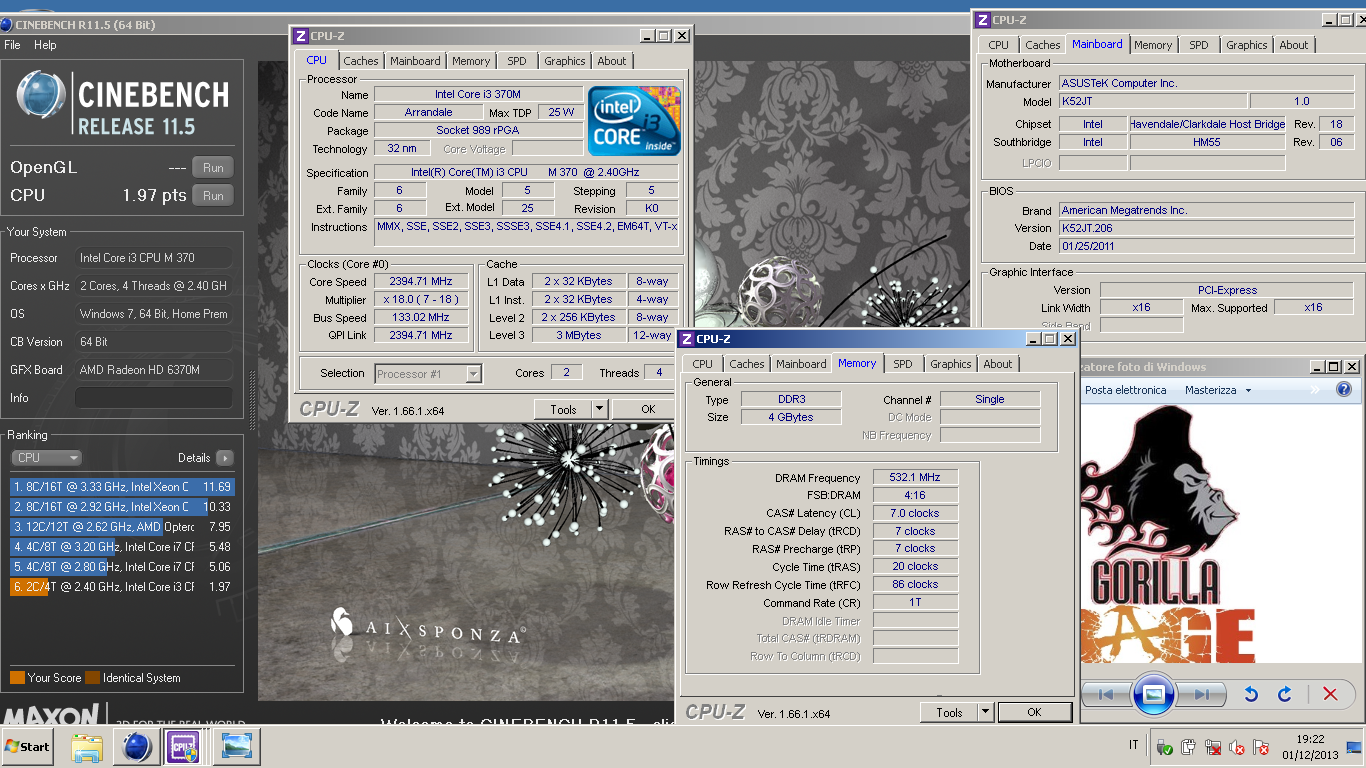Select the CPU-Z taskbar icon
The image size is (1366, 768).
pyautogui.click(x=186, y=747)
